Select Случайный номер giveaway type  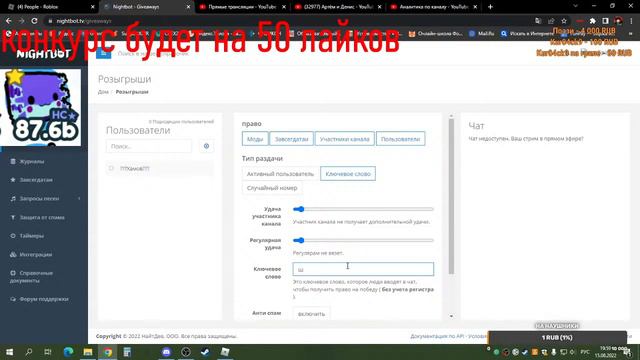tap(272, 188)
